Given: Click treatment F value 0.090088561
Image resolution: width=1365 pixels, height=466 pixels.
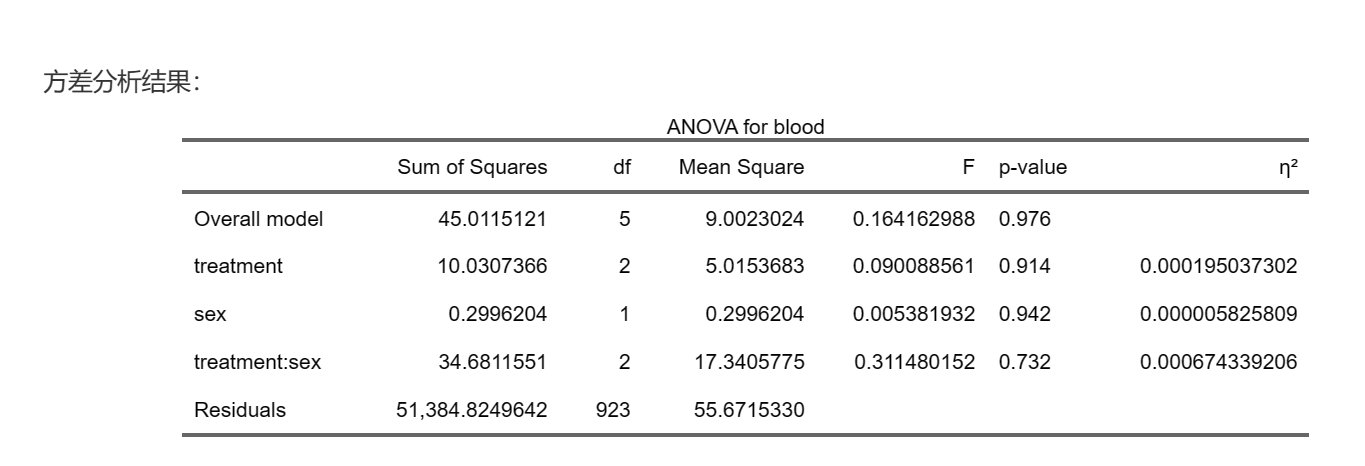Looking at the screenshot, I should [x=913, y=266].
